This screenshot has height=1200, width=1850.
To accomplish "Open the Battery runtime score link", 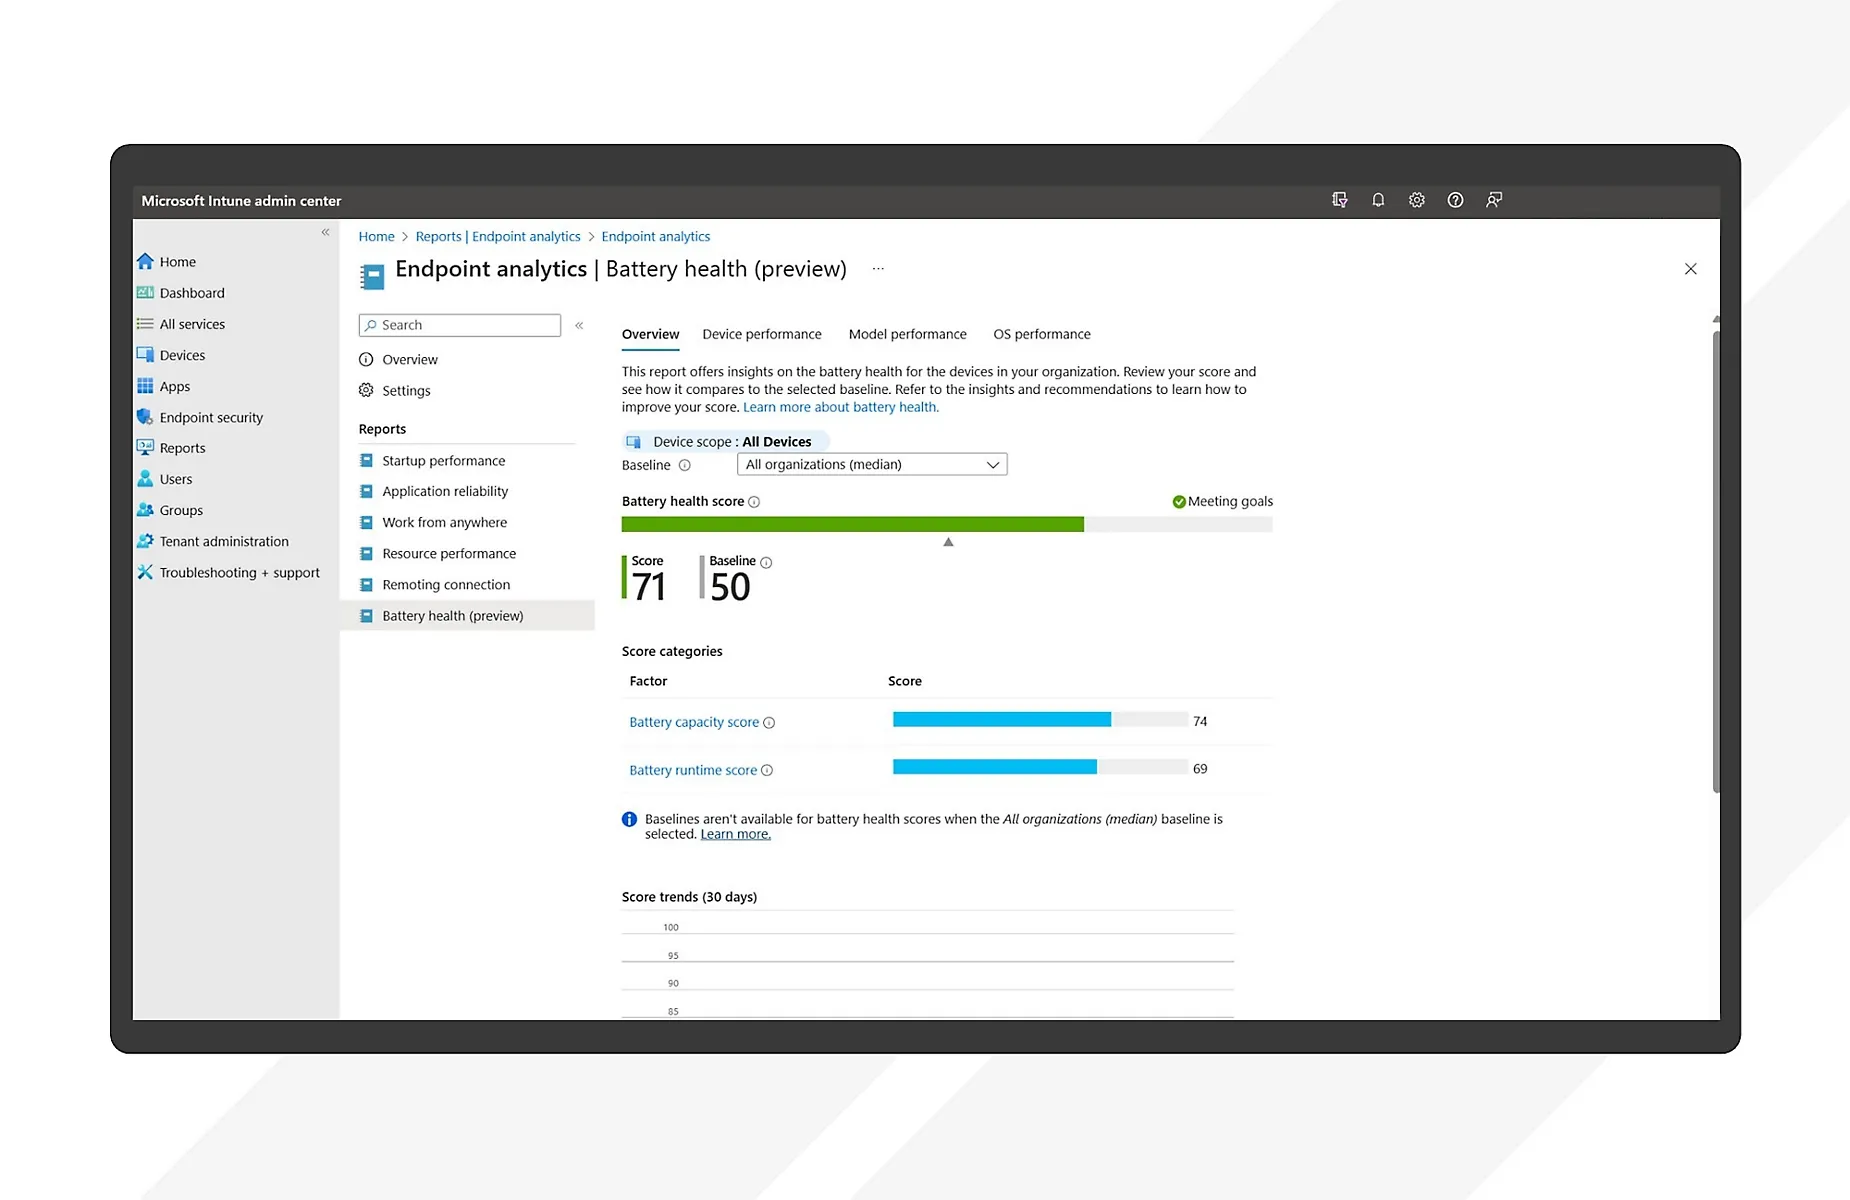I will pos(693,771).
